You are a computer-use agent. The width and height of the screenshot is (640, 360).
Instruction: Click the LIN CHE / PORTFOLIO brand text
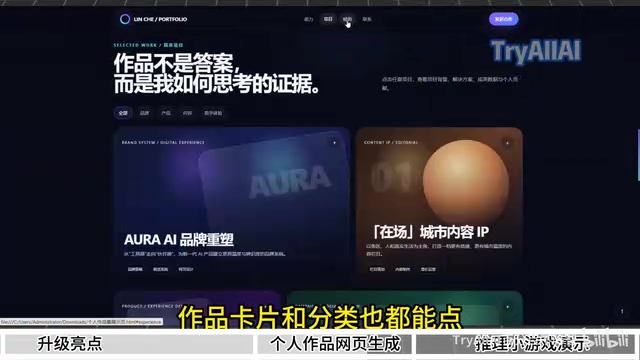pyautogui.click(x=160, y=19)
